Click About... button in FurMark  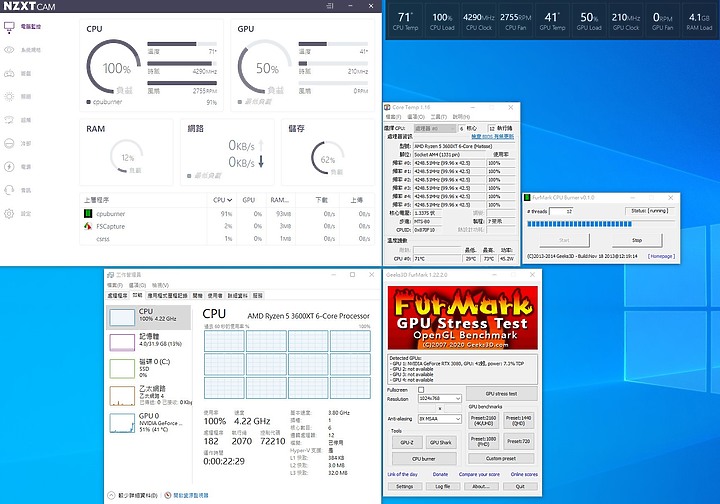click(481, 486)
